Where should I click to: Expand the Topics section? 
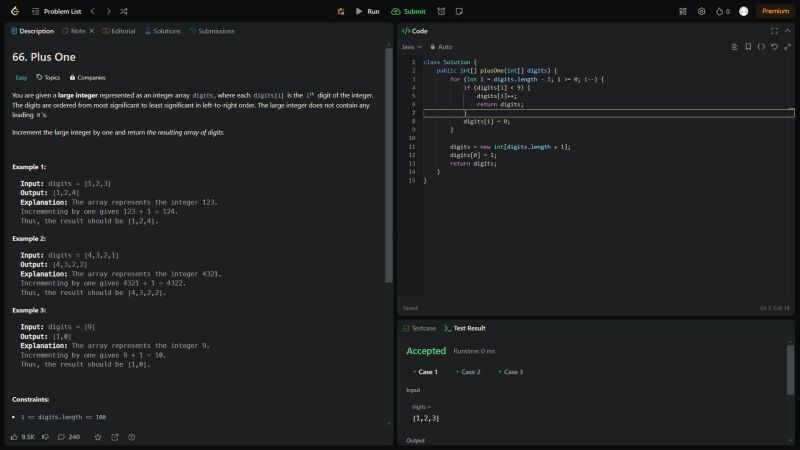pyautogui.click(x=48, y=78)
